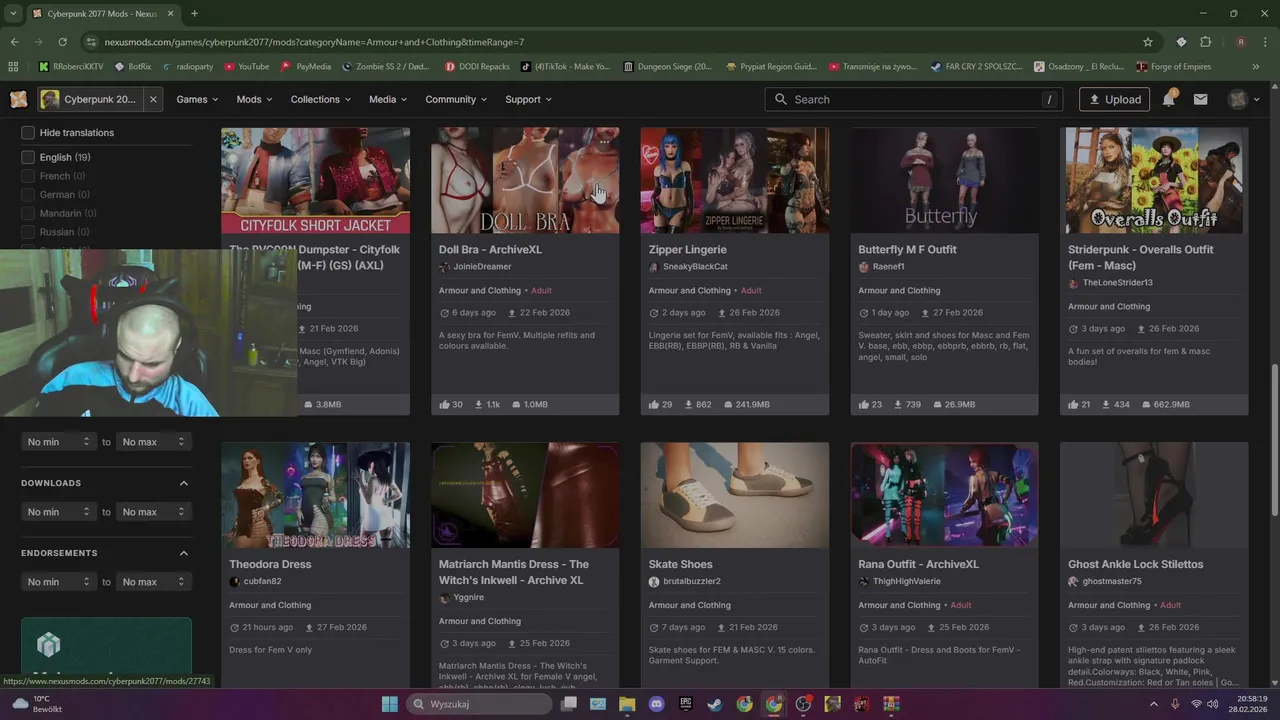Open the YouTube bookmark
1280x720 pixels.
click(247, 67)
